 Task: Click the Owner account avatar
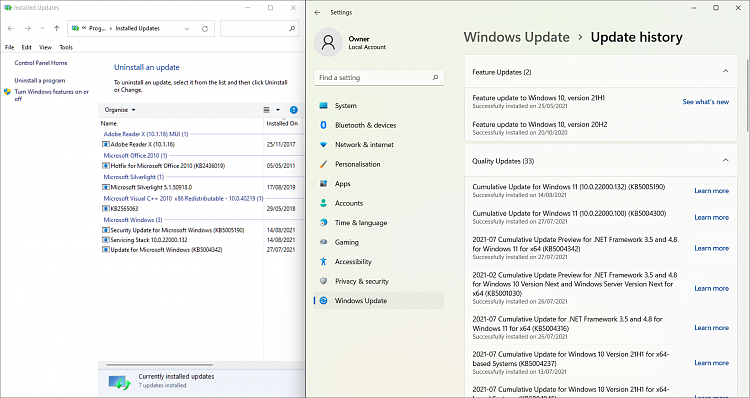tap(328, 42)
